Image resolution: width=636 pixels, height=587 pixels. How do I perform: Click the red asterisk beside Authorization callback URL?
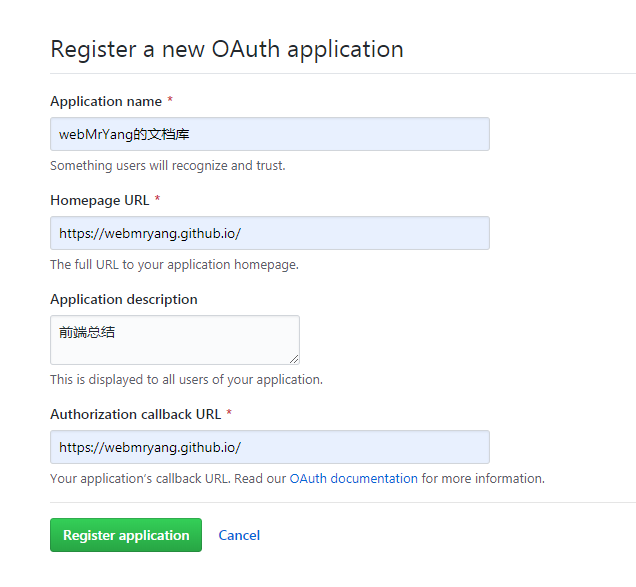tap(229, 414)
